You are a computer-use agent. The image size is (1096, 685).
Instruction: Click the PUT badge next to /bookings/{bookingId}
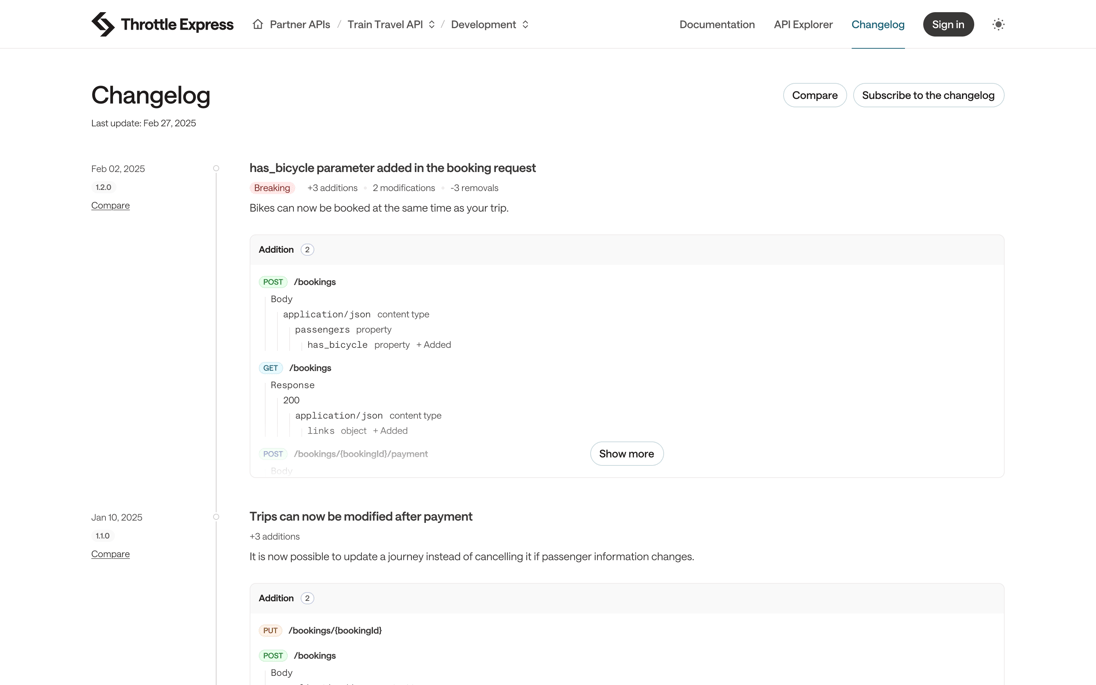point(269,630)
